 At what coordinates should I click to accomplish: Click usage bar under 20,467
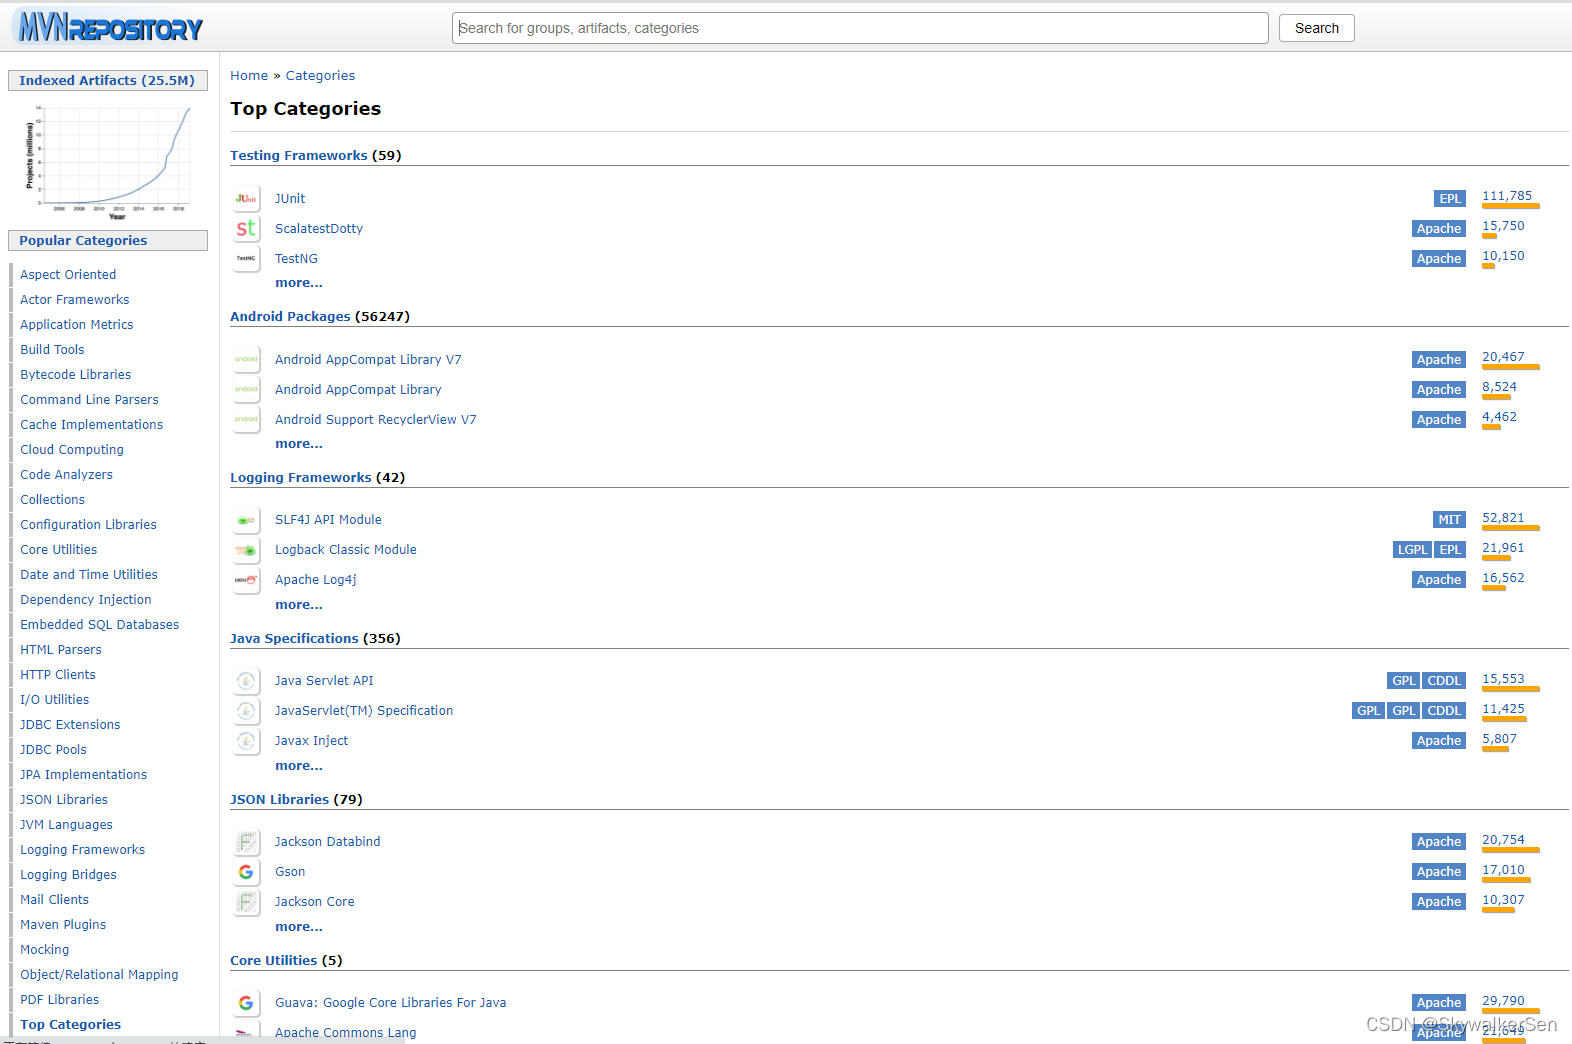pos(1511,368)
